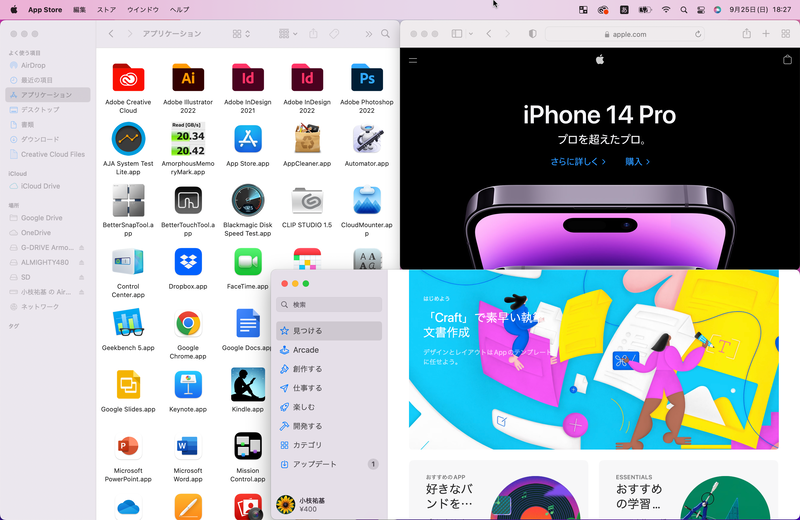The image size is (800, 520).
Task: Select アップデート in App Store sidebar
Action: click(329, 464)
